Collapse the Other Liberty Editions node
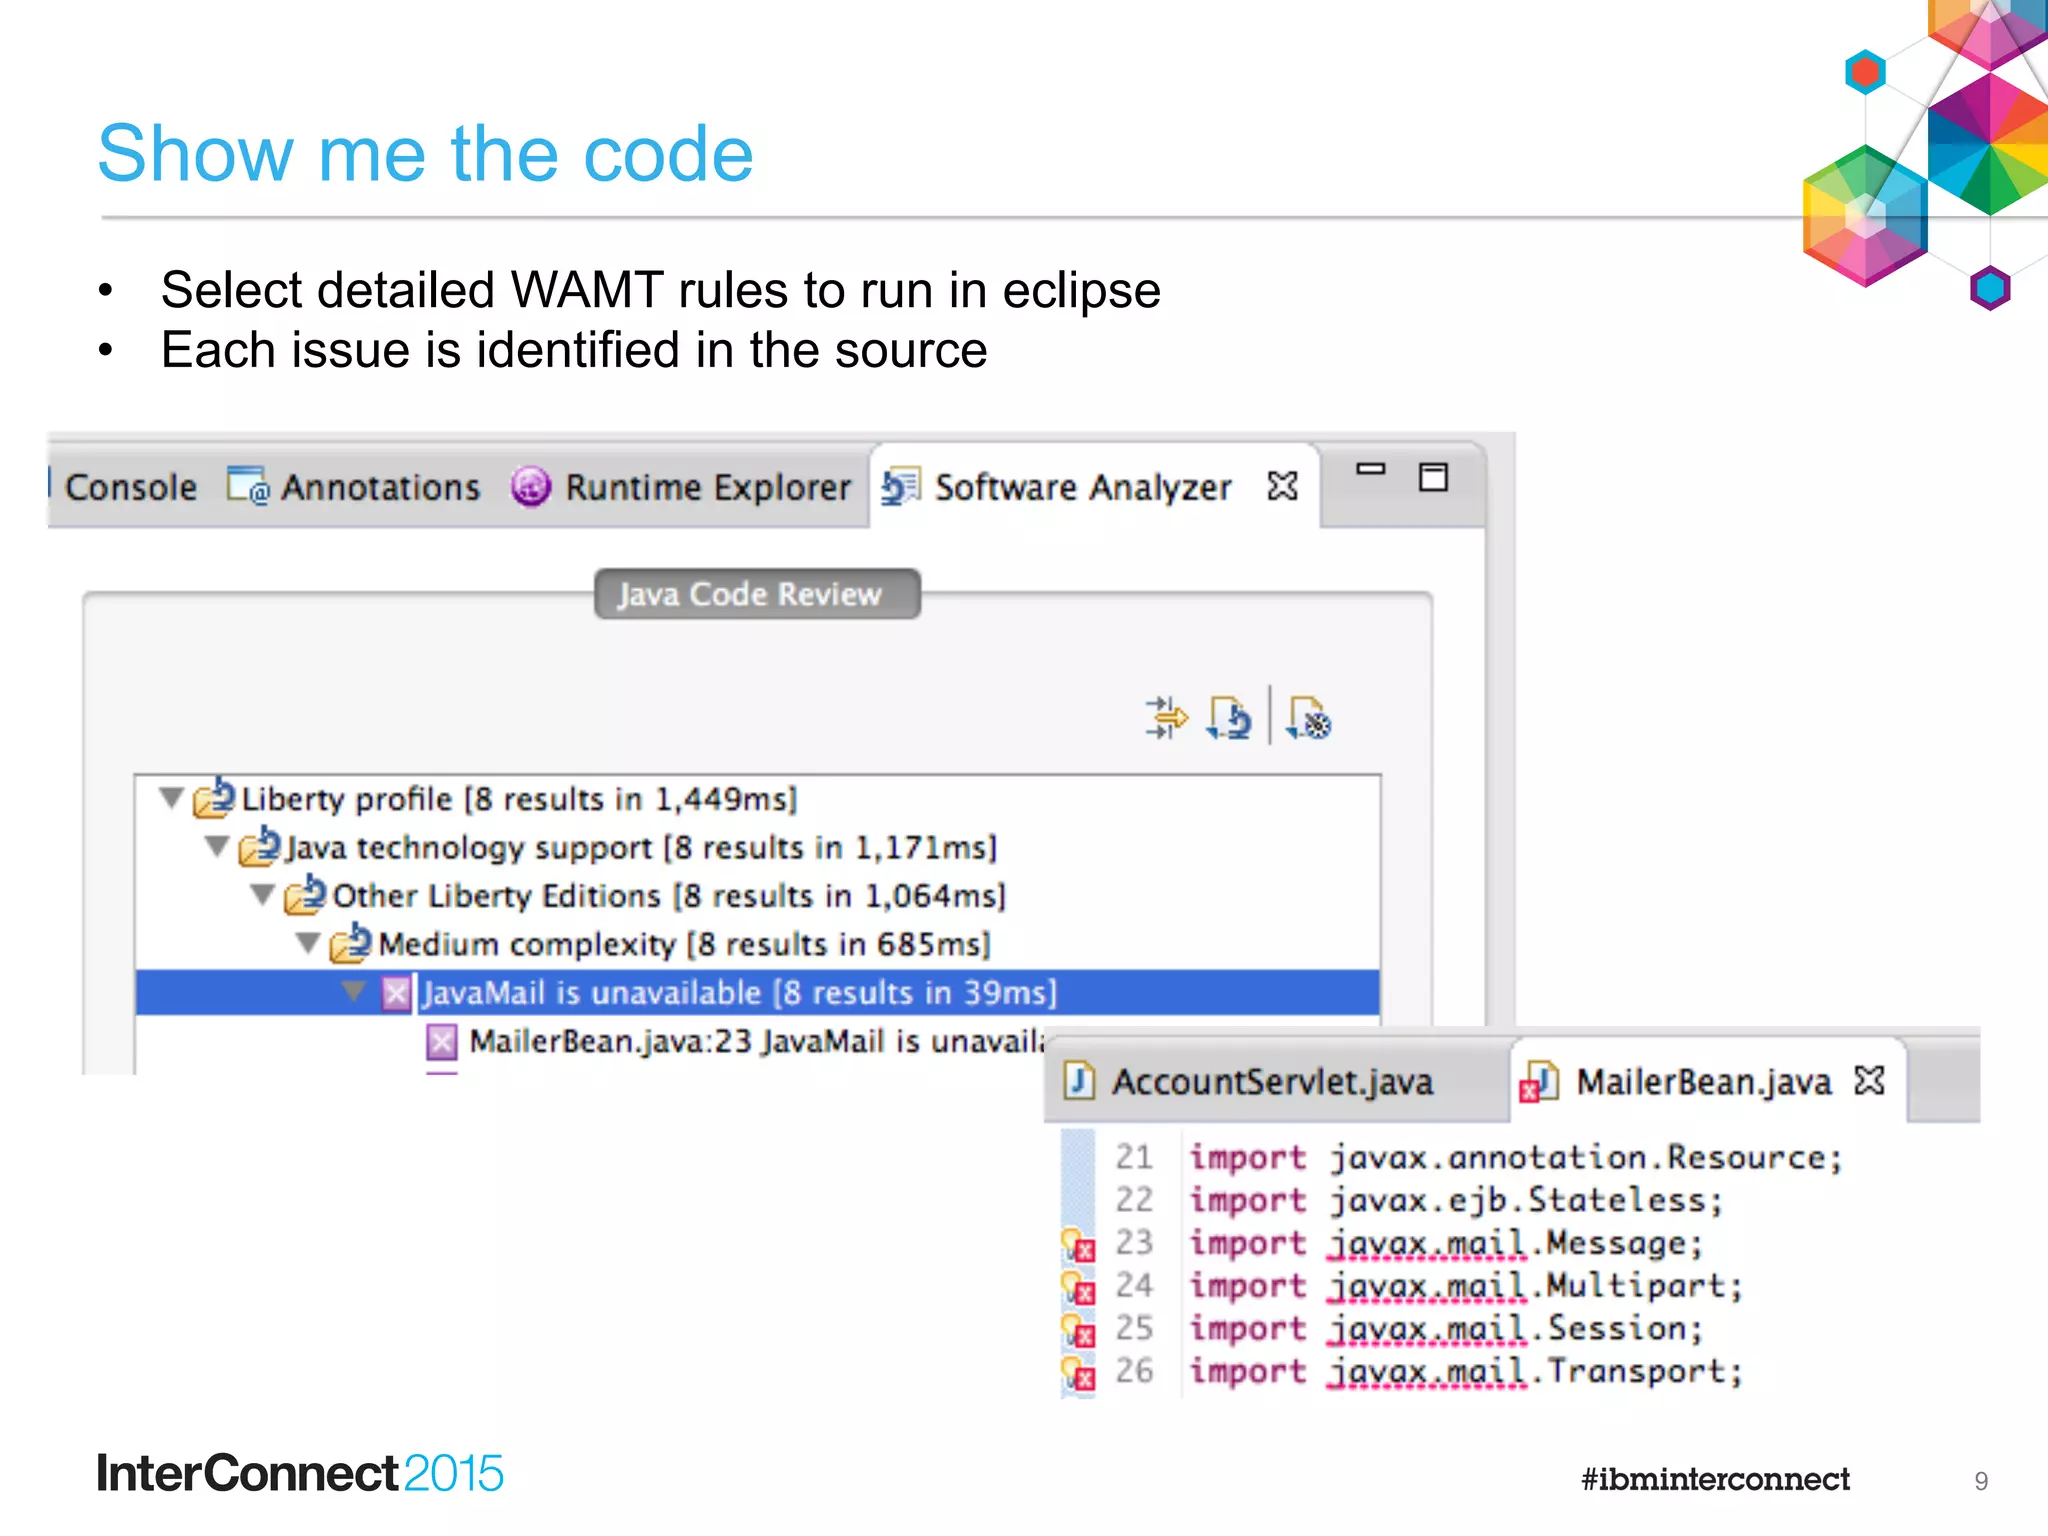Screen dimensions: 2048x1536 click(x=262, y=894)
